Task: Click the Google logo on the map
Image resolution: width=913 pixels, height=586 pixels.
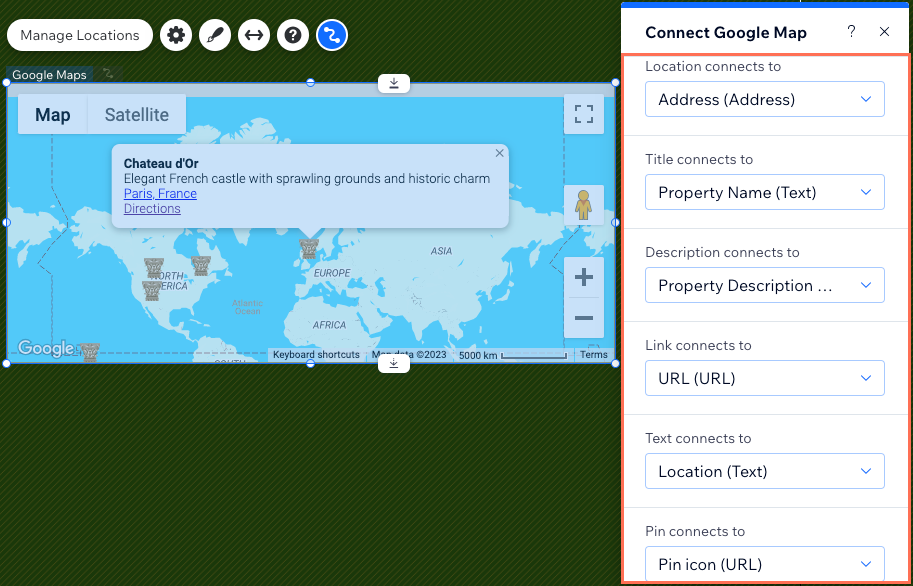Action: point(45,348)
